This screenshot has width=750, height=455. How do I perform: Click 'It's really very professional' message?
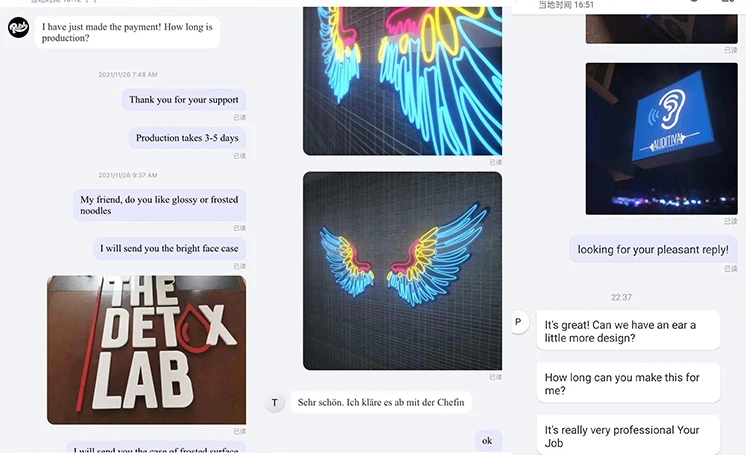point(628,435)
